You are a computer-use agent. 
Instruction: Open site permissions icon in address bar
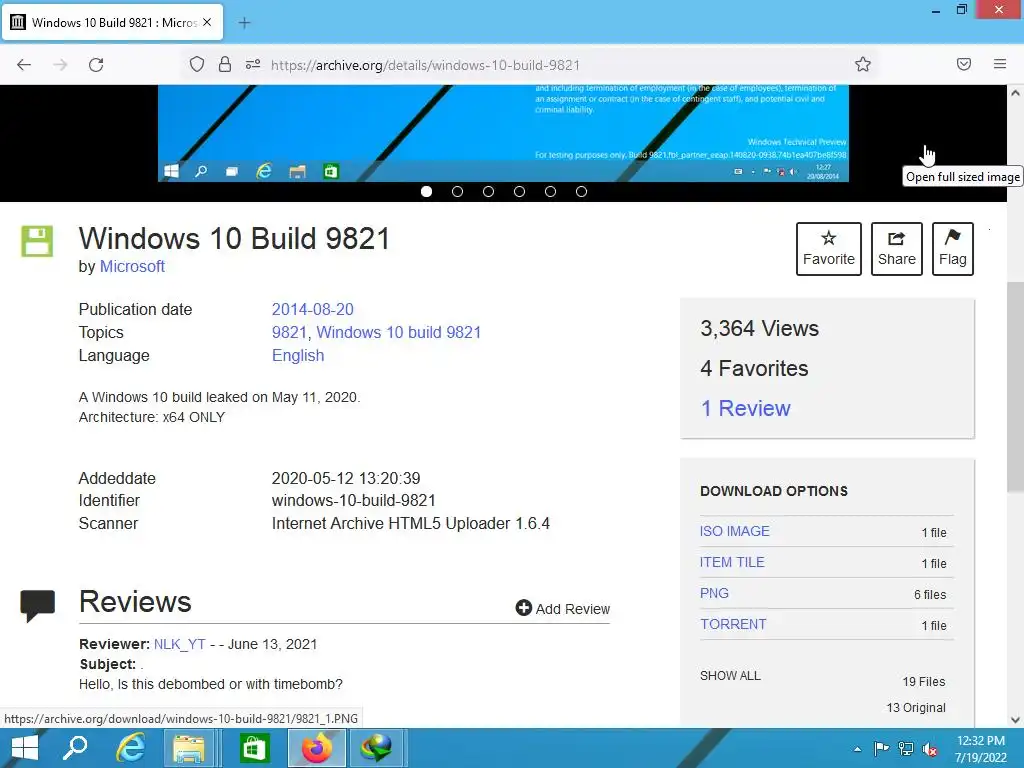tap(253, 64)
